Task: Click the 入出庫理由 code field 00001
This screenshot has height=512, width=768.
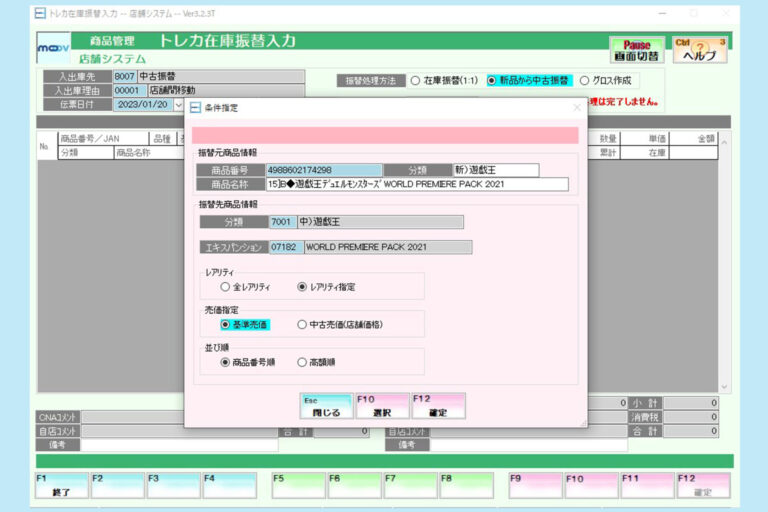Action: point(130,91)
